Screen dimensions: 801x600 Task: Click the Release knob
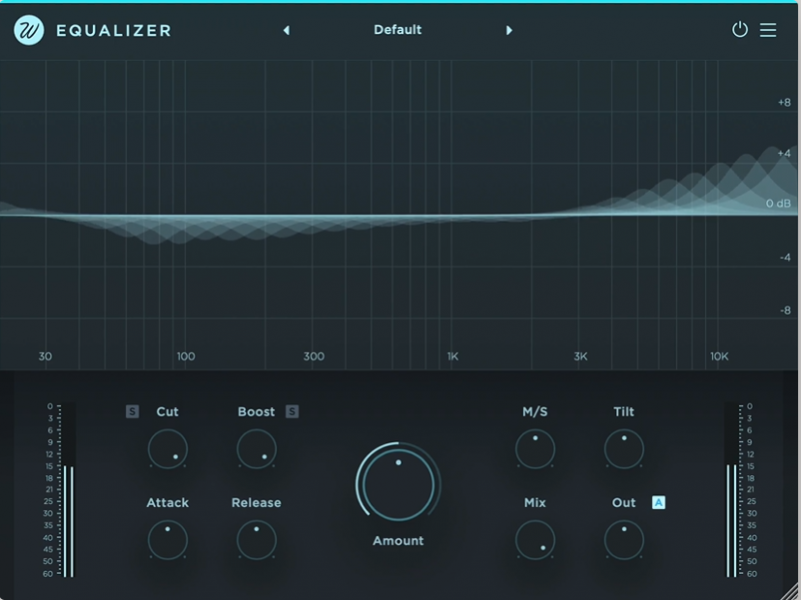(256, 540)
